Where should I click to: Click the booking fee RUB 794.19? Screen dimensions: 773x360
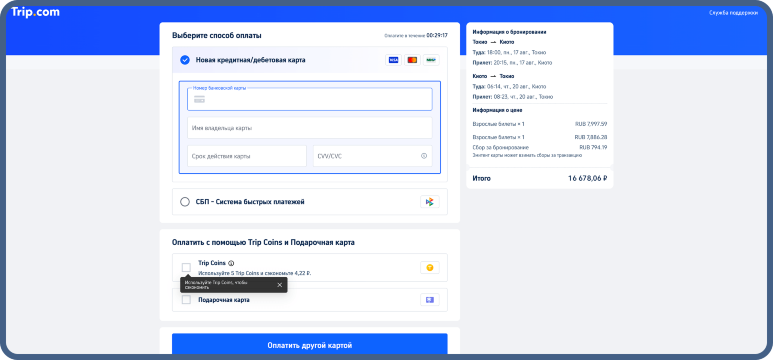pos(593,147)
